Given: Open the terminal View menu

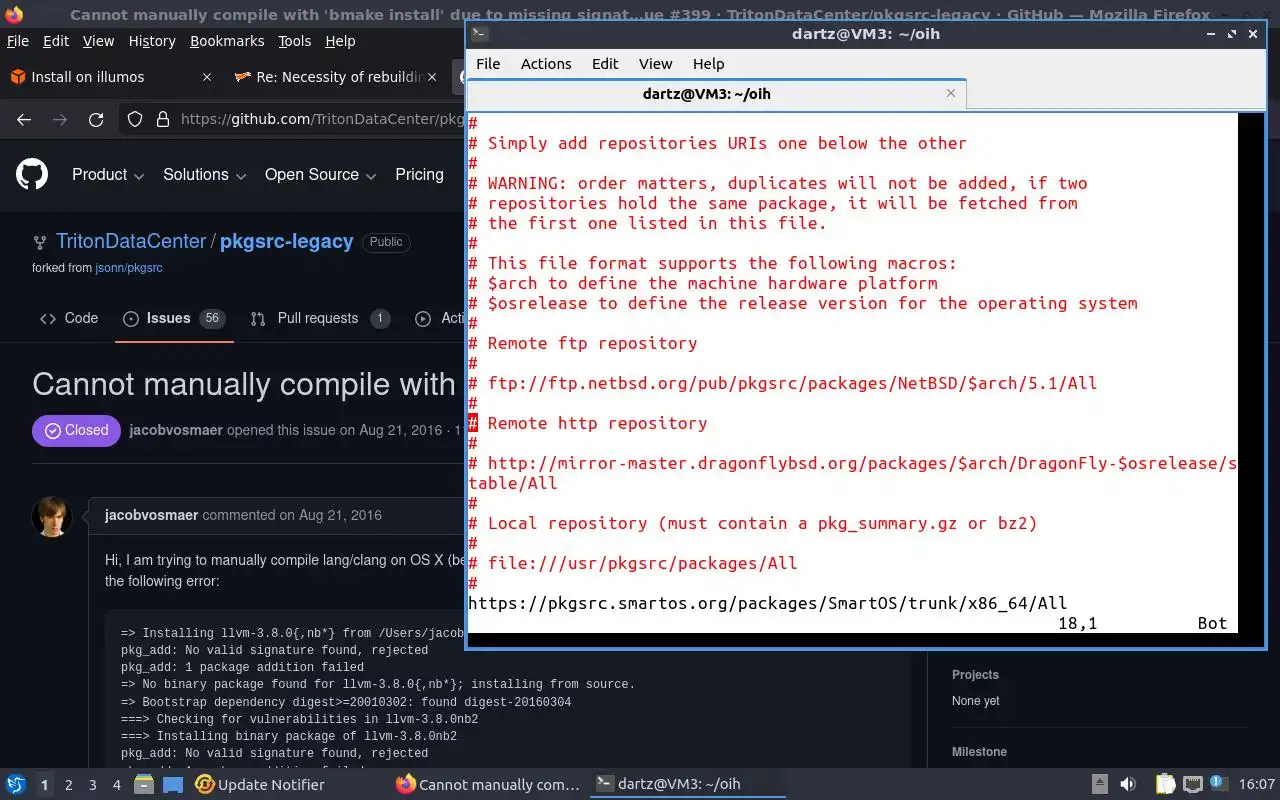Looking at the screenshot, I should pos(655,63).
